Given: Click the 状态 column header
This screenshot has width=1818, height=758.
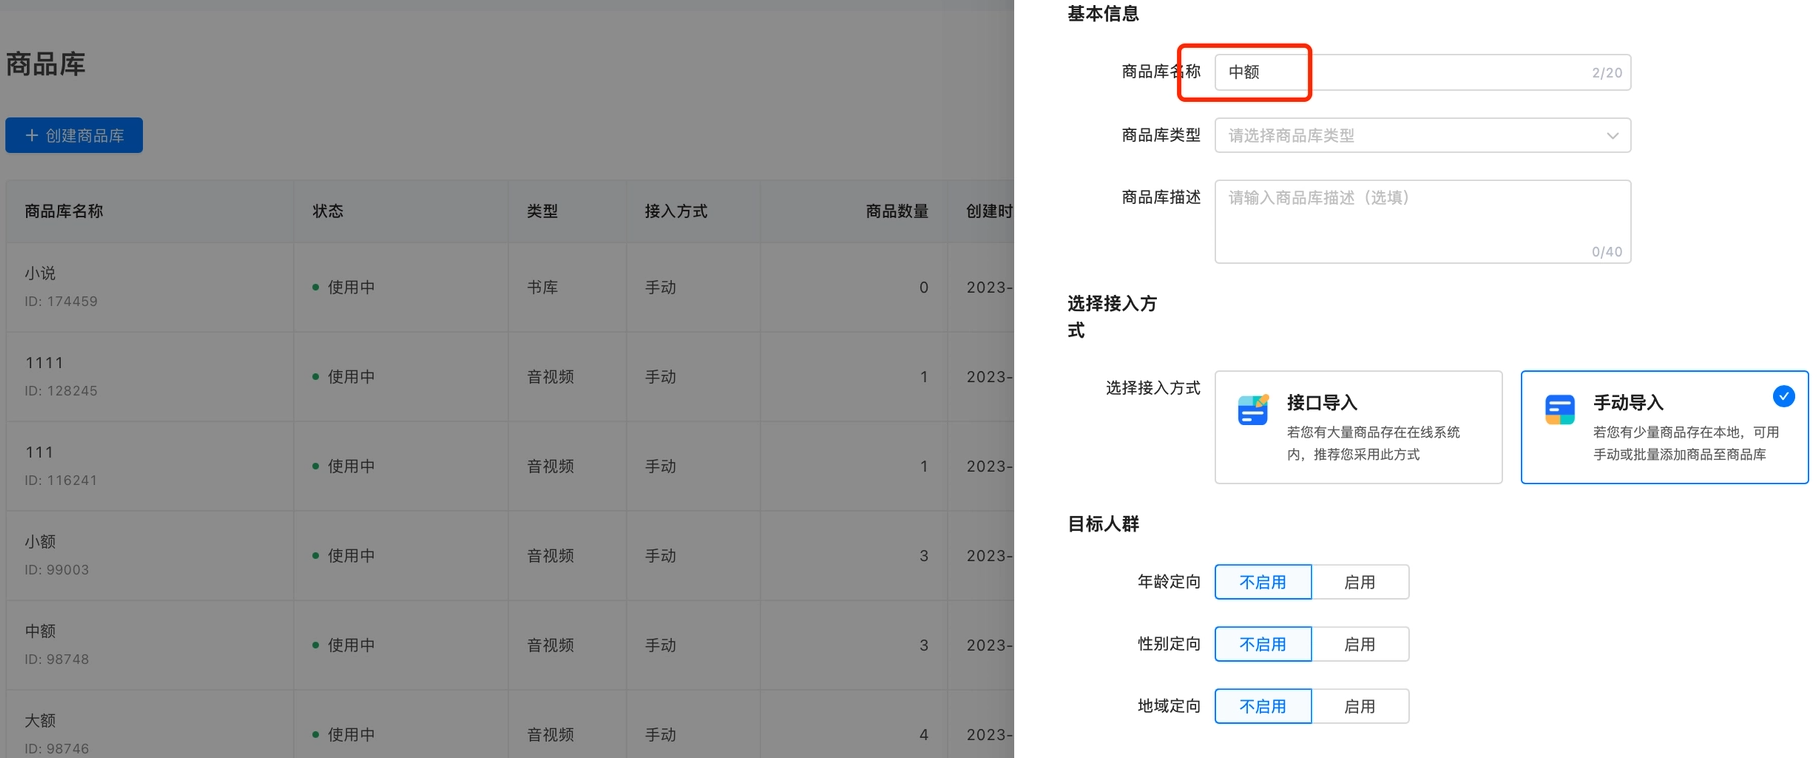Looking at the screenshot, I should 328,211.
